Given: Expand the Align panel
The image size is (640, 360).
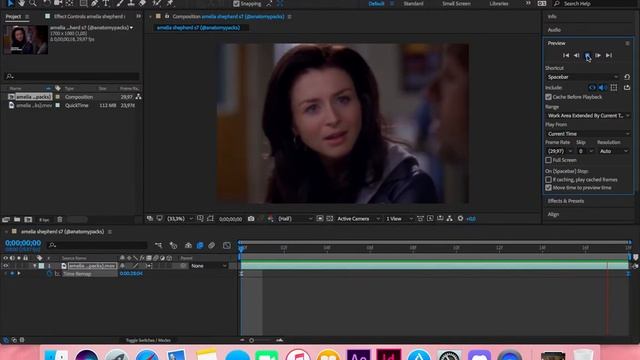Looking at the screenshot, I should (x=553, y=214).
